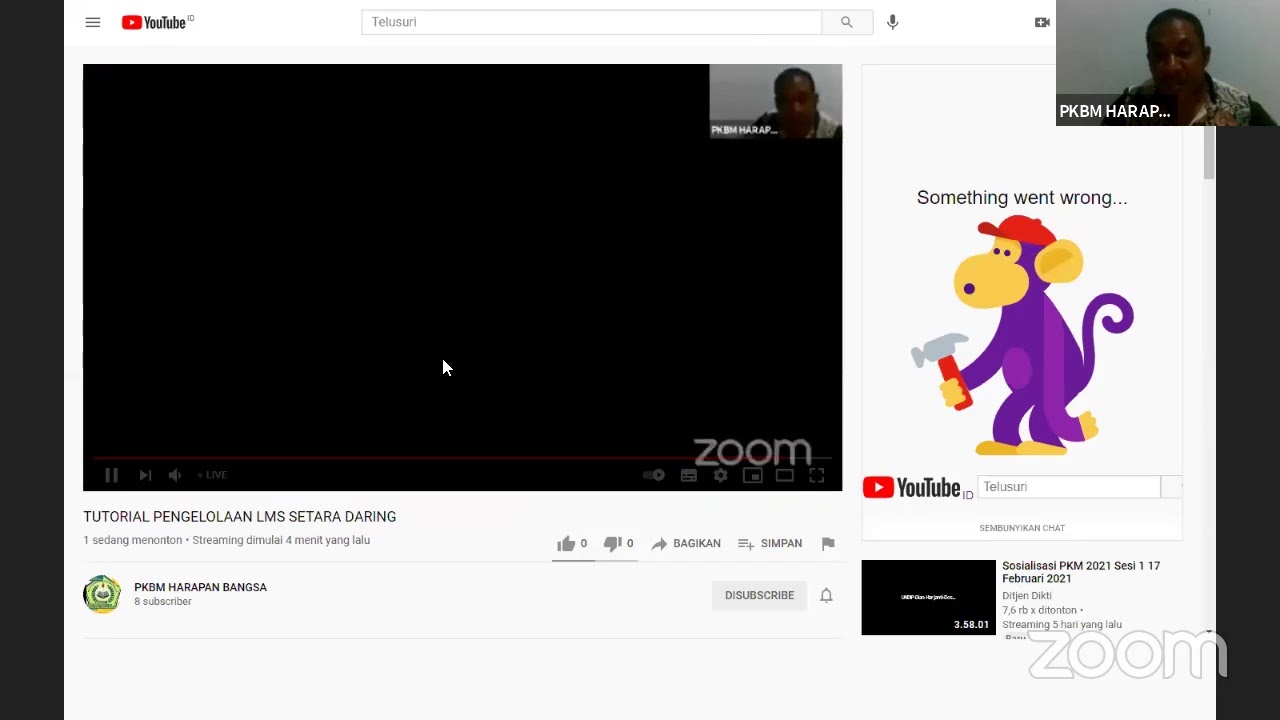
Task: Open Sosialisasi PKM 2021 Sesi 1 title
Action: [x=1081, y=572]
